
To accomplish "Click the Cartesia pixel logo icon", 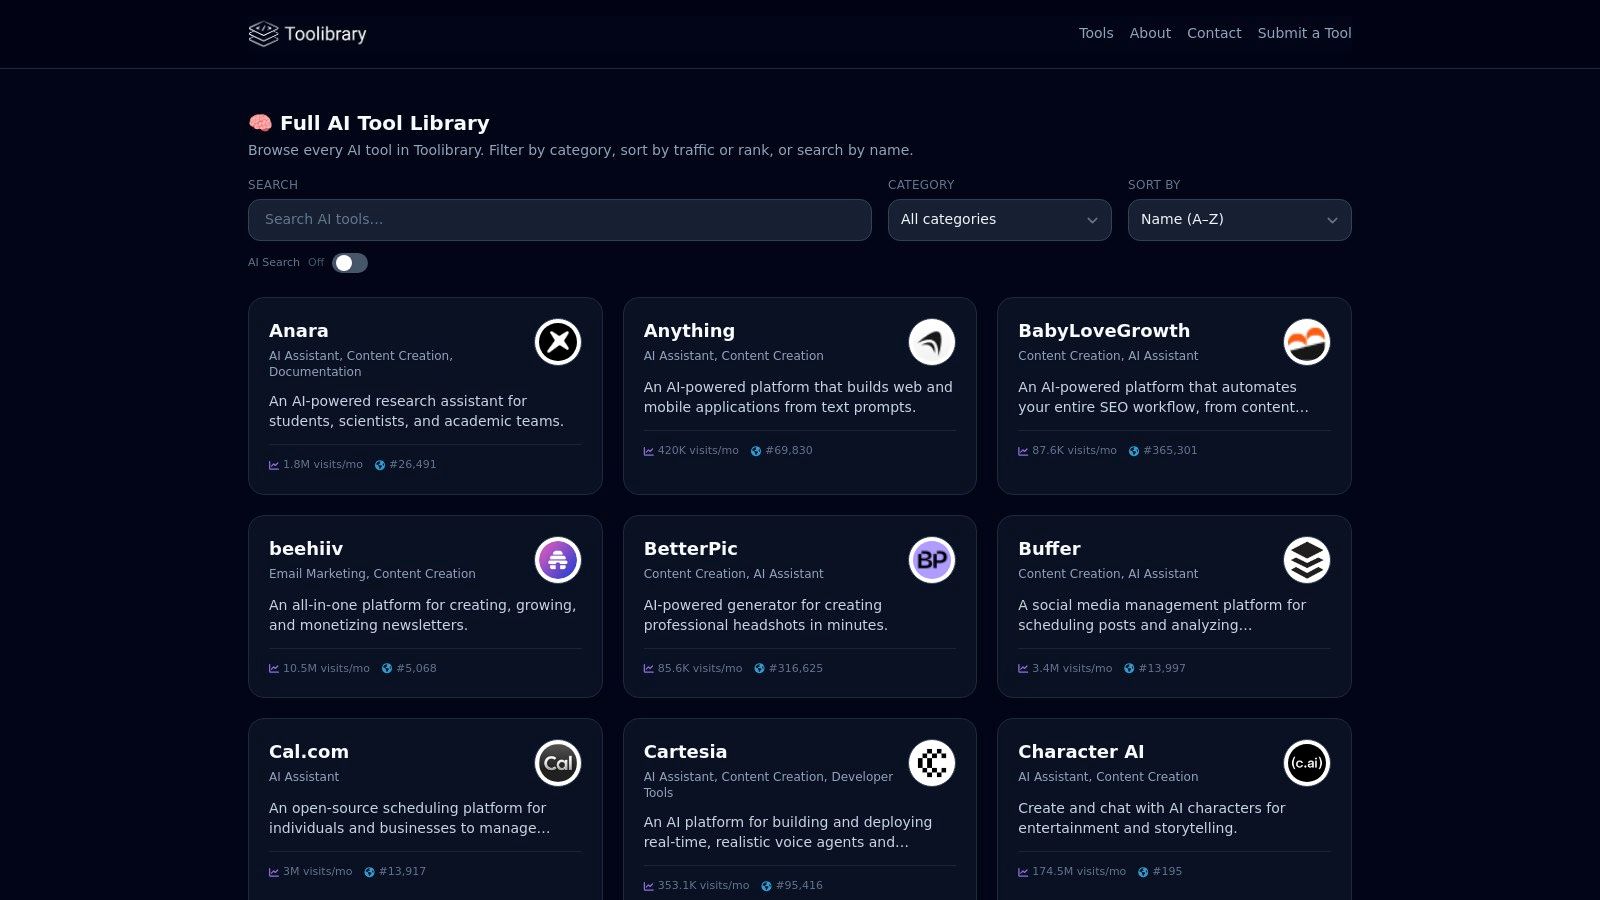I will (932, 763).
